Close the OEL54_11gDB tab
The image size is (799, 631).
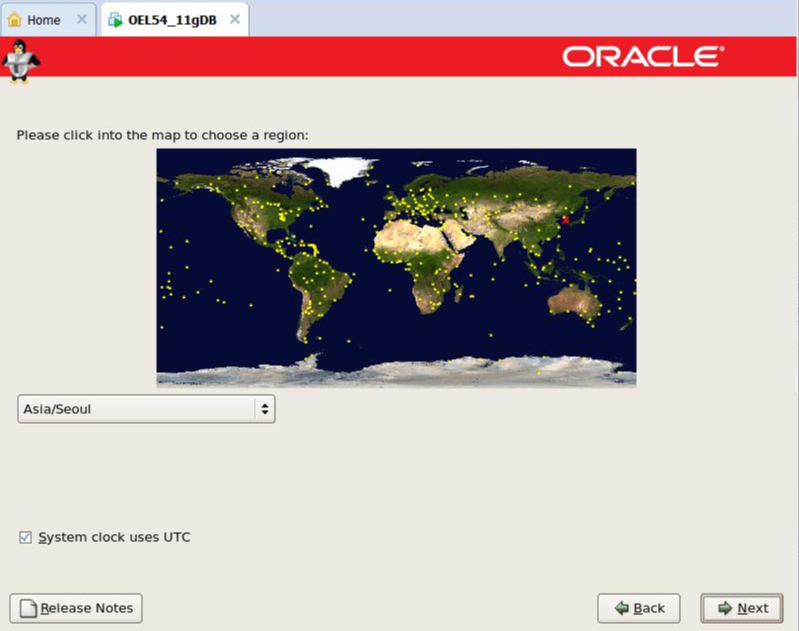[x=234, y=19]
